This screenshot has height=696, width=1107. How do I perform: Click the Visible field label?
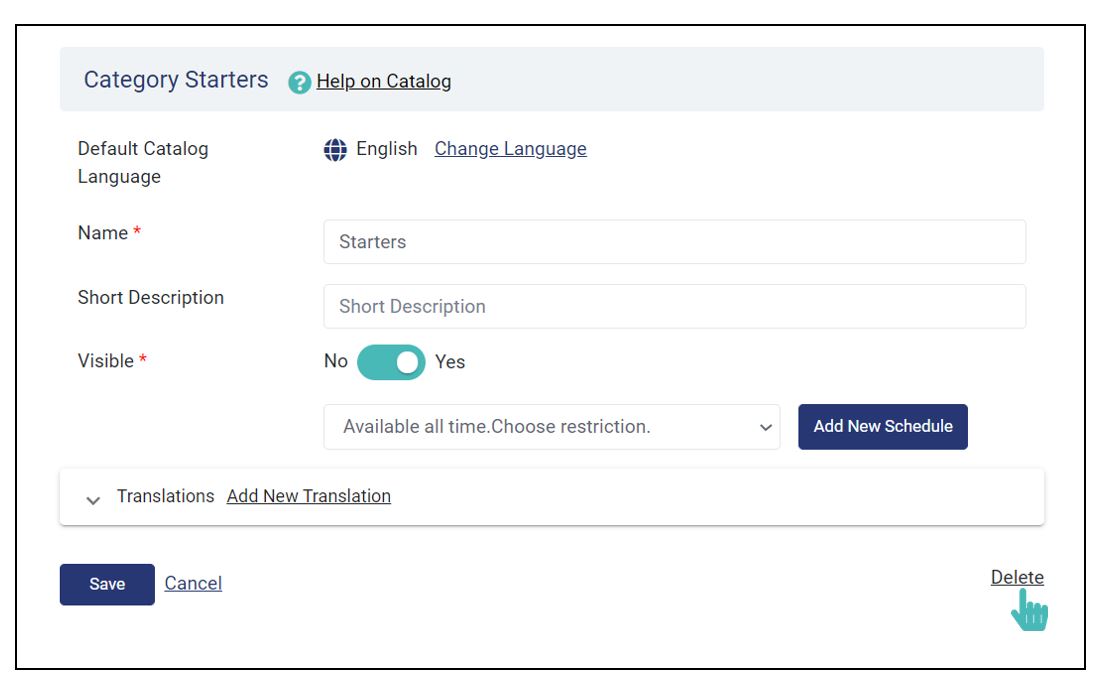coord(106,361)
